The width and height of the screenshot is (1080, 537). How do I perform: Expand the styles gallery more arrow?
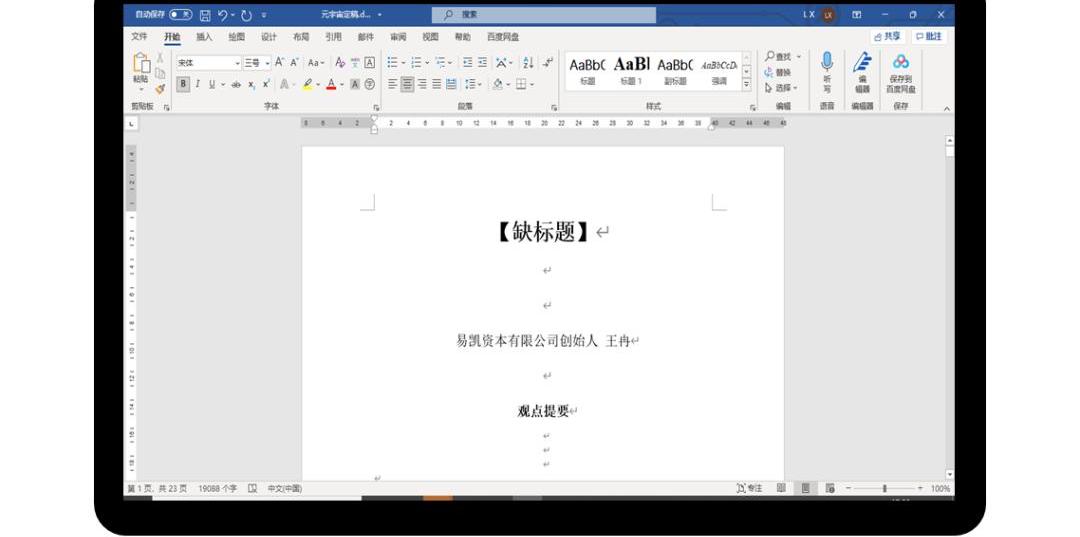coord(746,85)
